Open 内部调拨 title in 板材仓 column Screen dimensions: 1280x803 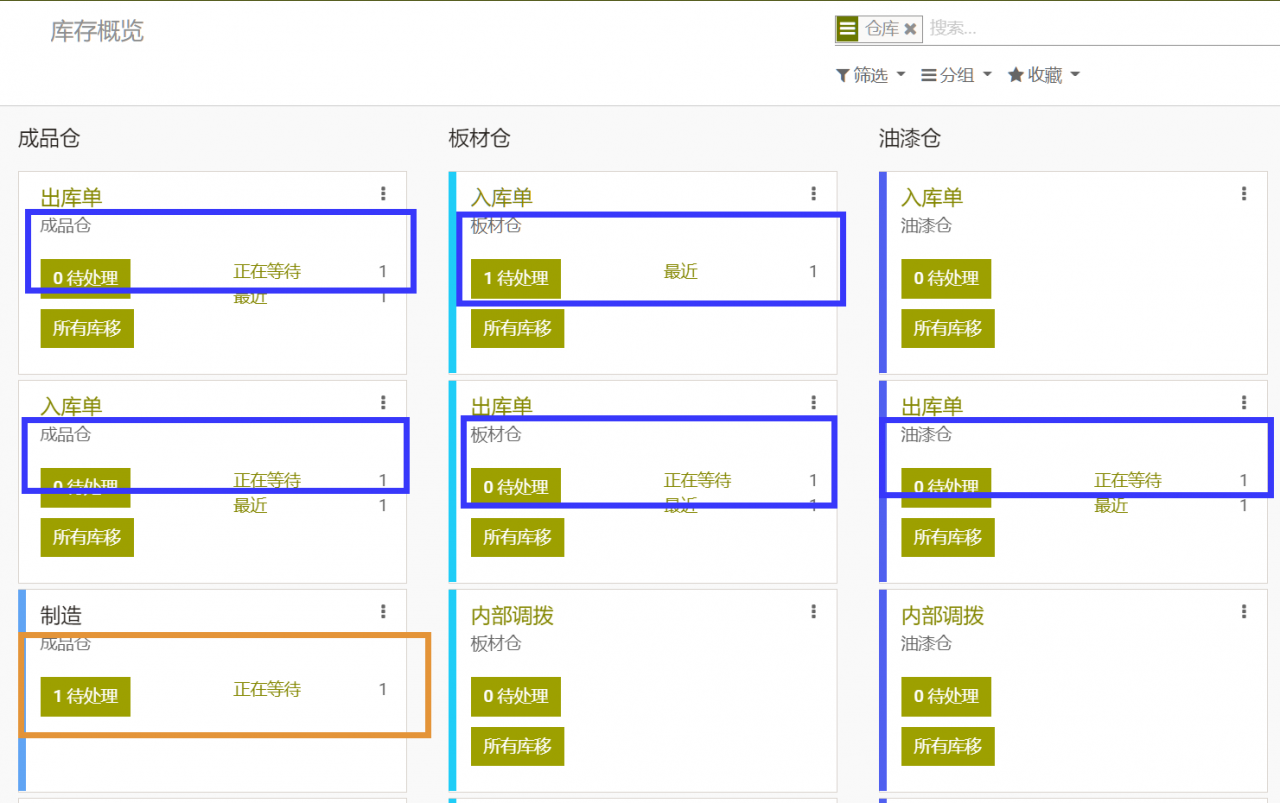pyautogui.click(x=512, y=616)
